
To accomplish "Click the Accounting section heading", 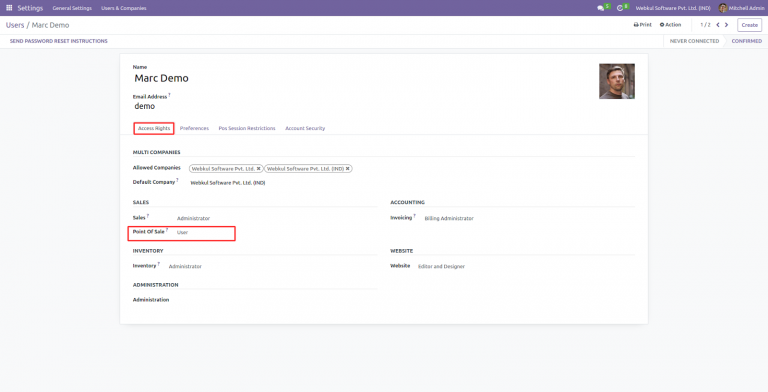I will click(x=408, y=202).
